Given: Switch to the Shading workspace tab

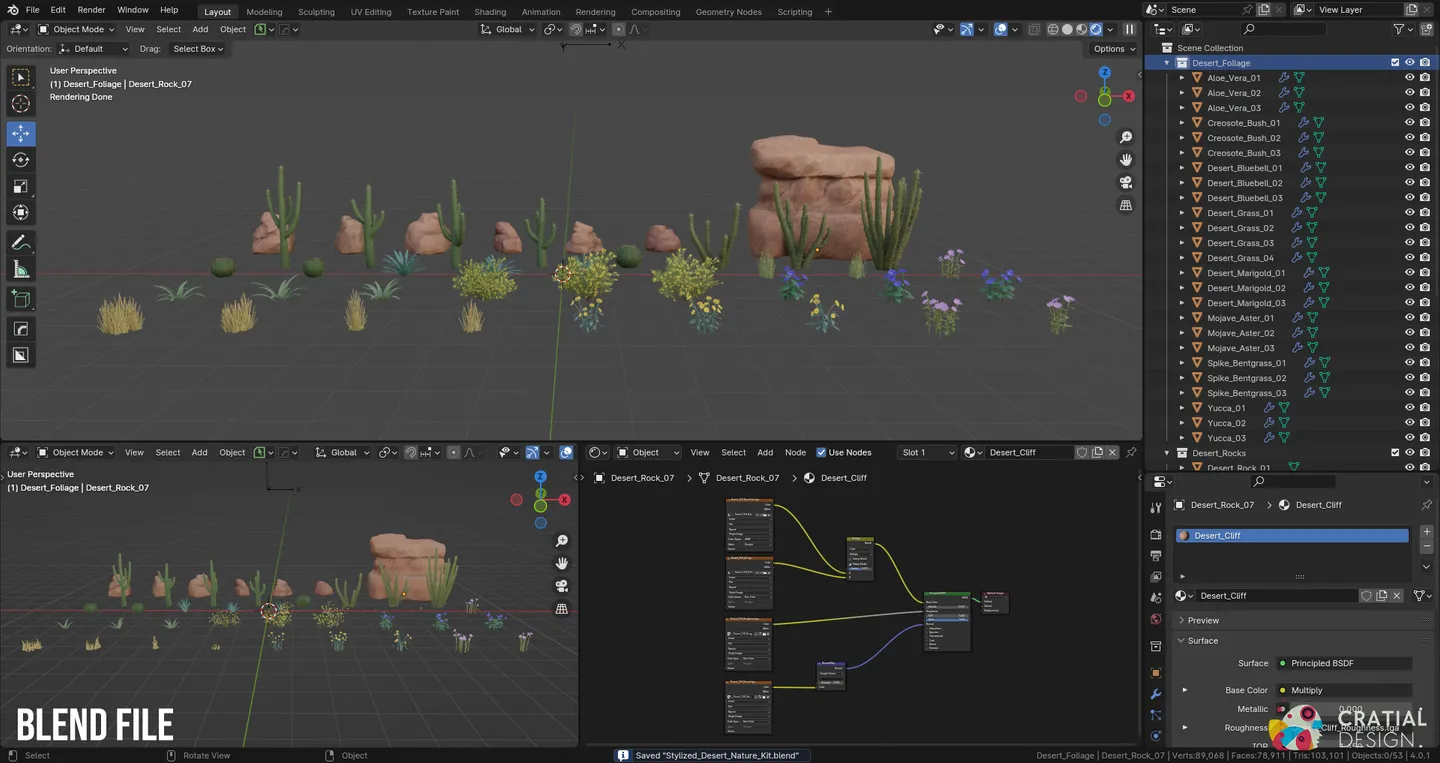Looking at the screenshot, I should point(490,12).
